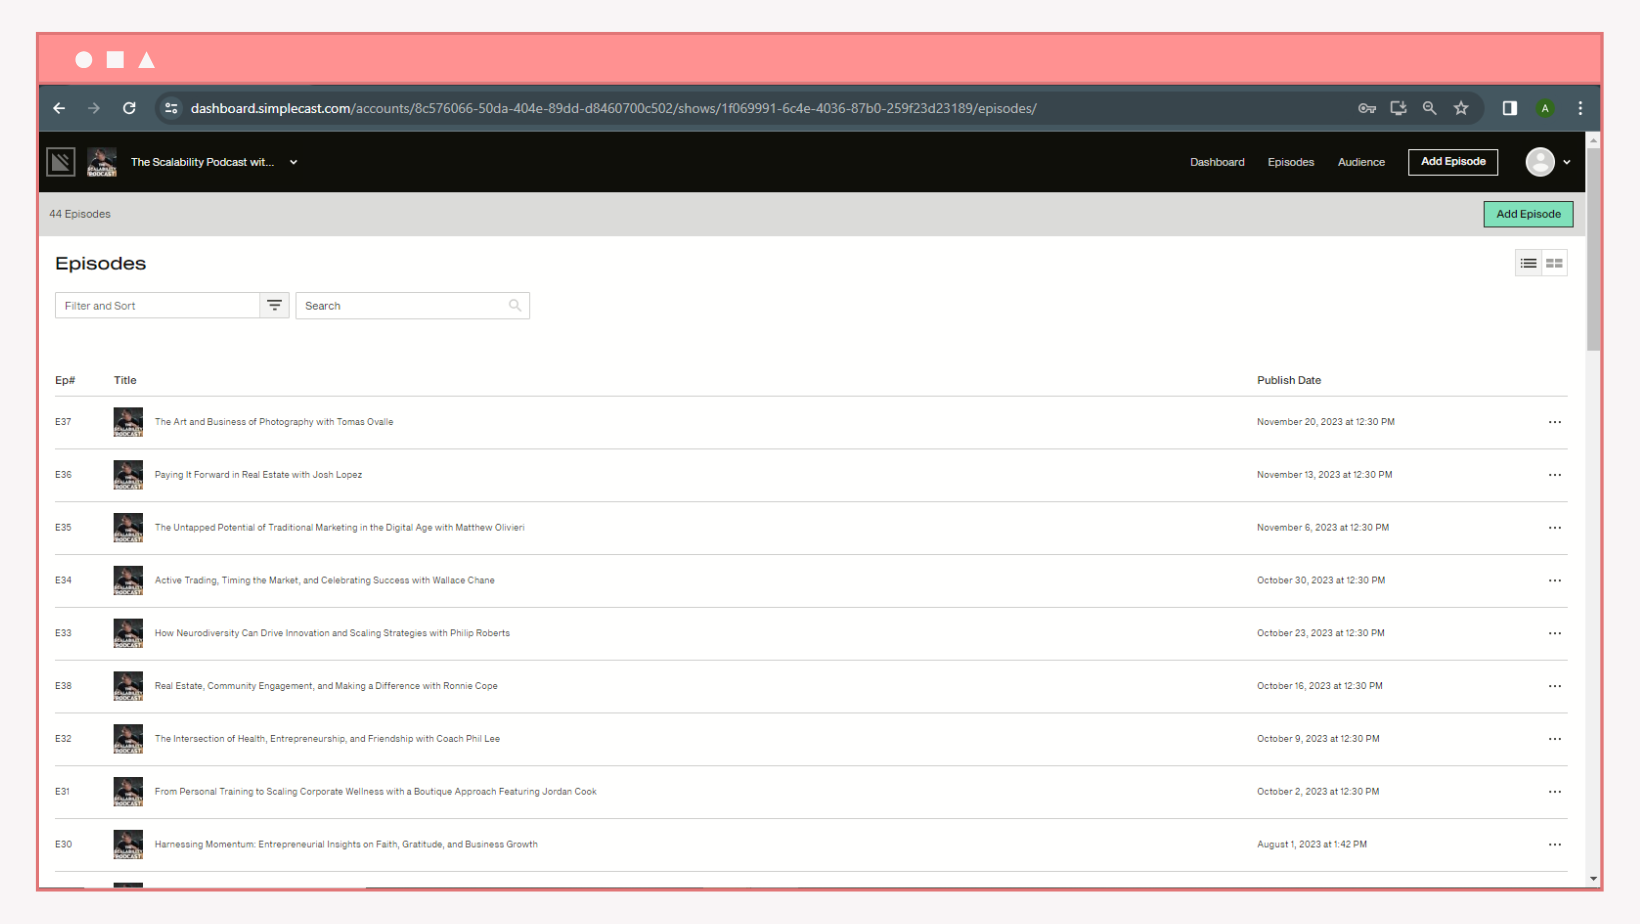Open the user account avatar menu

(1547, 162)
